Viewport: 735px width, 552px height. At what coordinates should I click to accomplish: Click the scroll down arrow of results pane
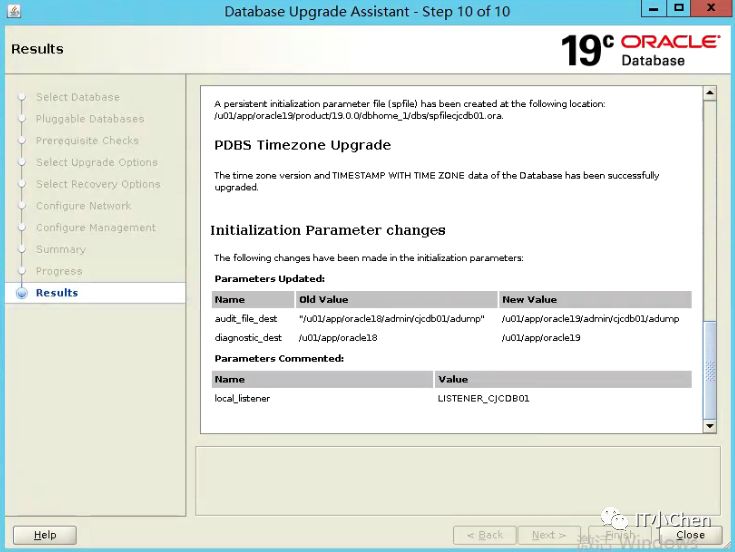click(x=710, y=426)
